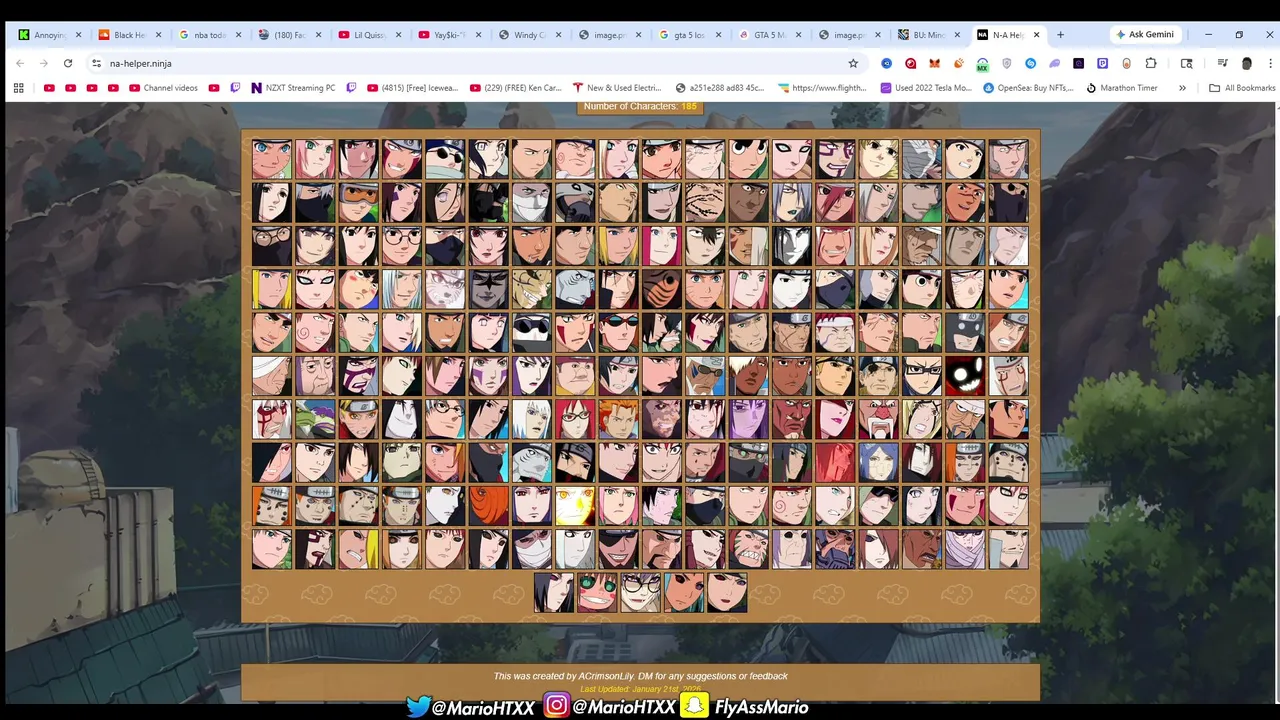Switch to the gta 5 los tab

click(689, 35)
